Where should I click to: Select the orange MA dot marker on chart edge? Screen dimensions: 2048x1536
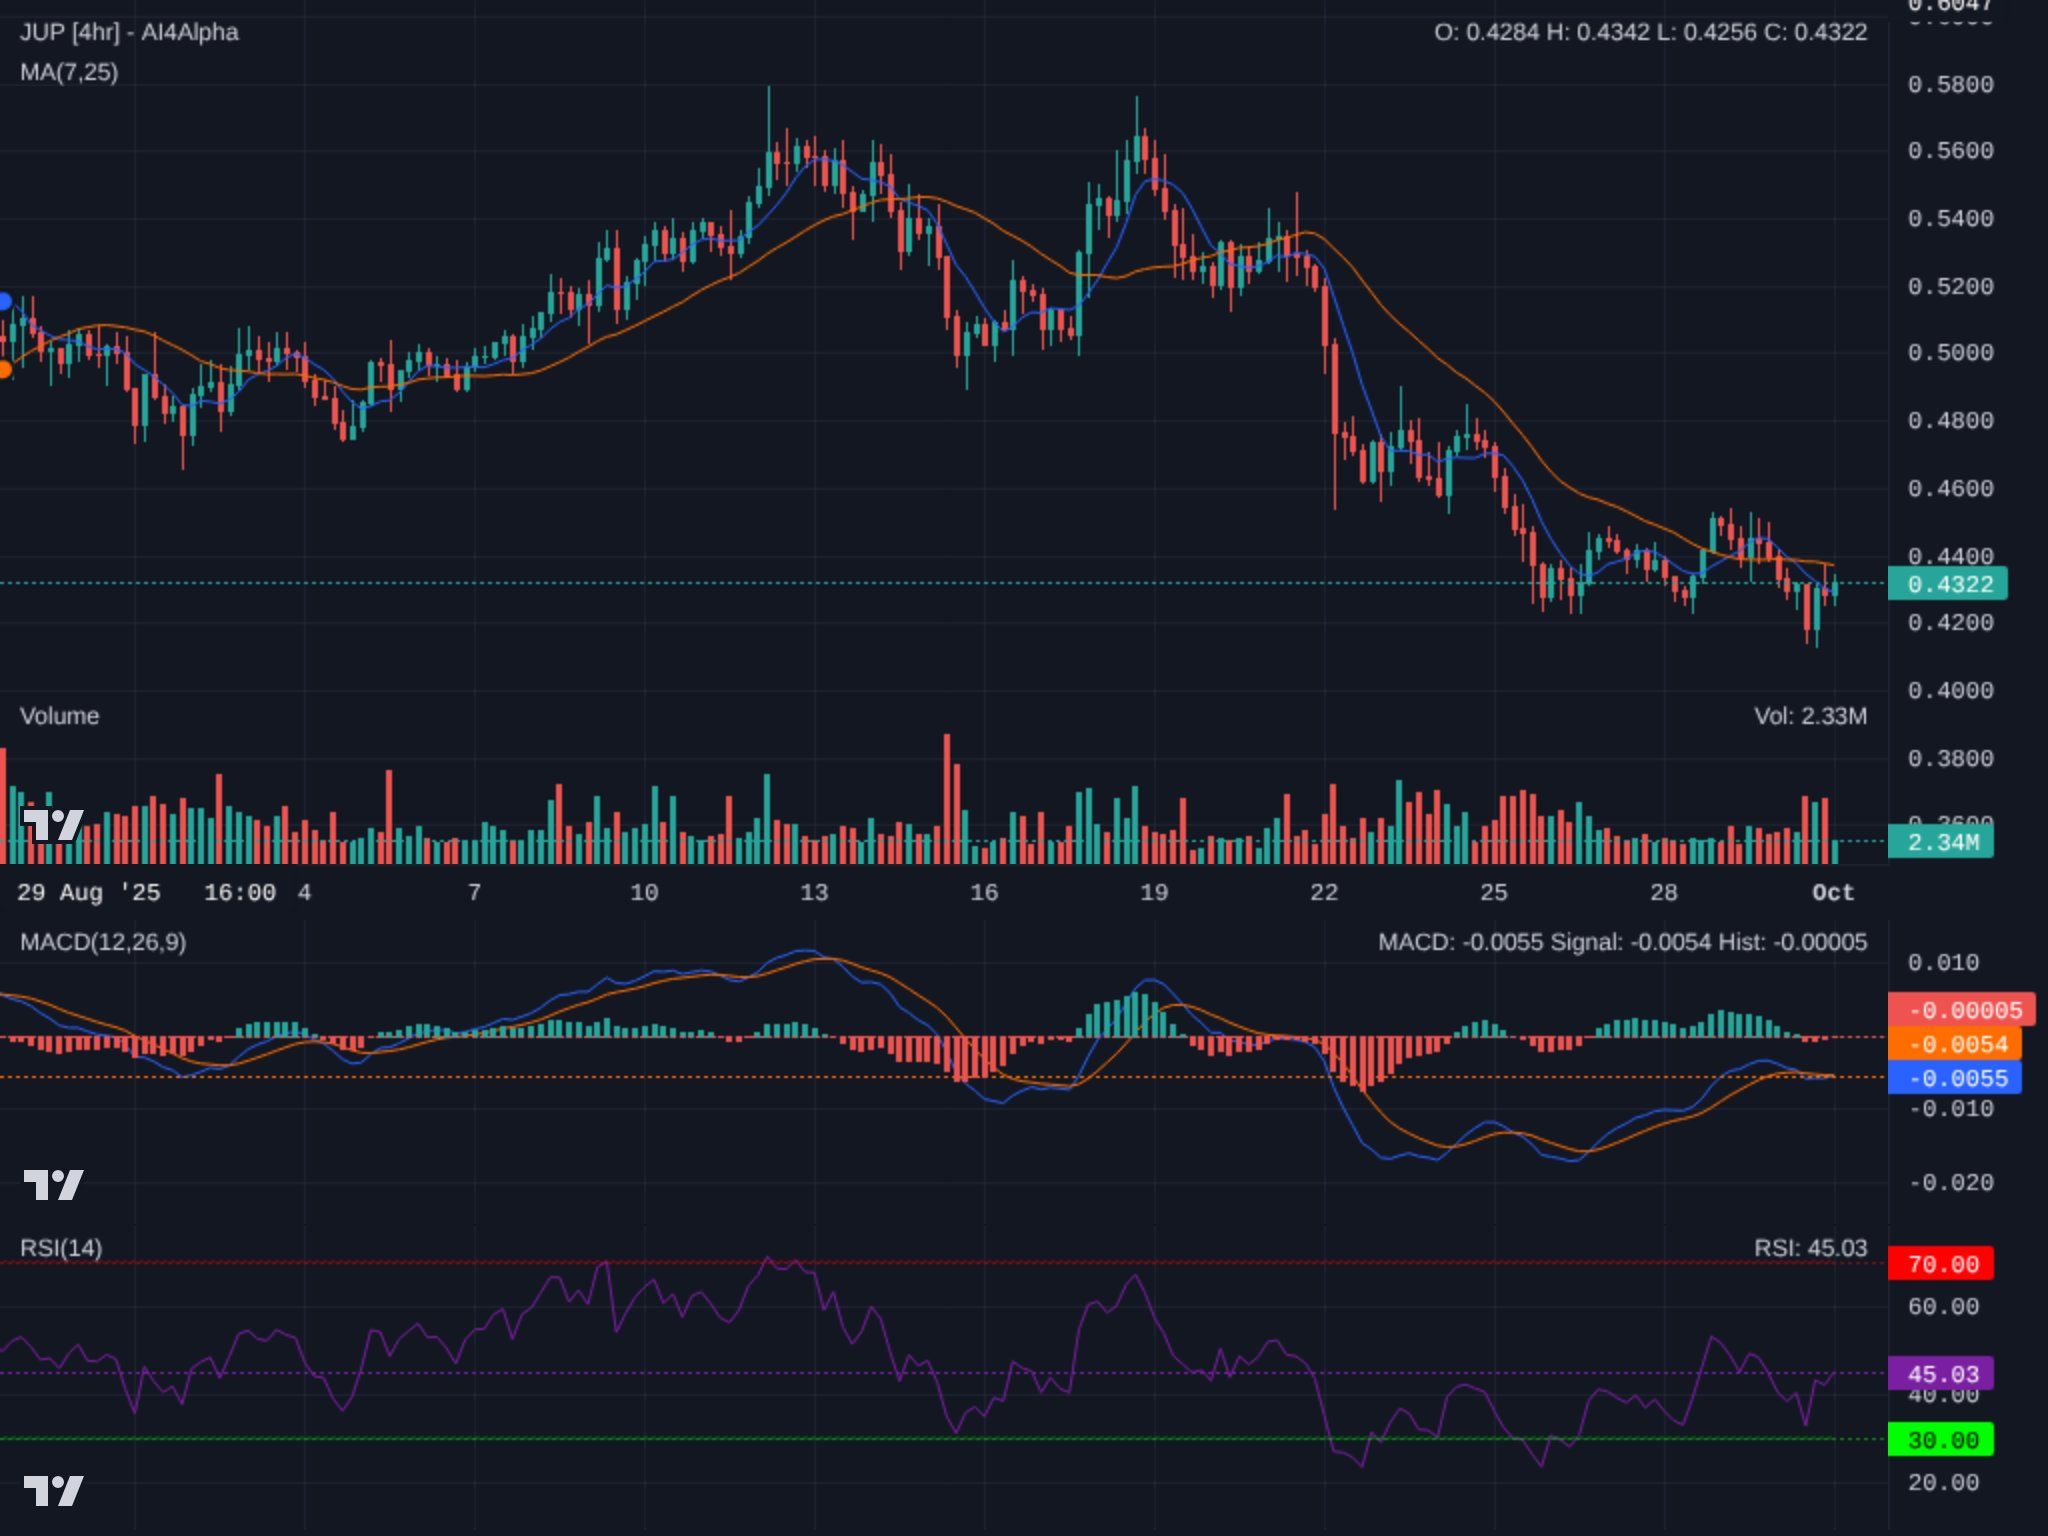6,369
